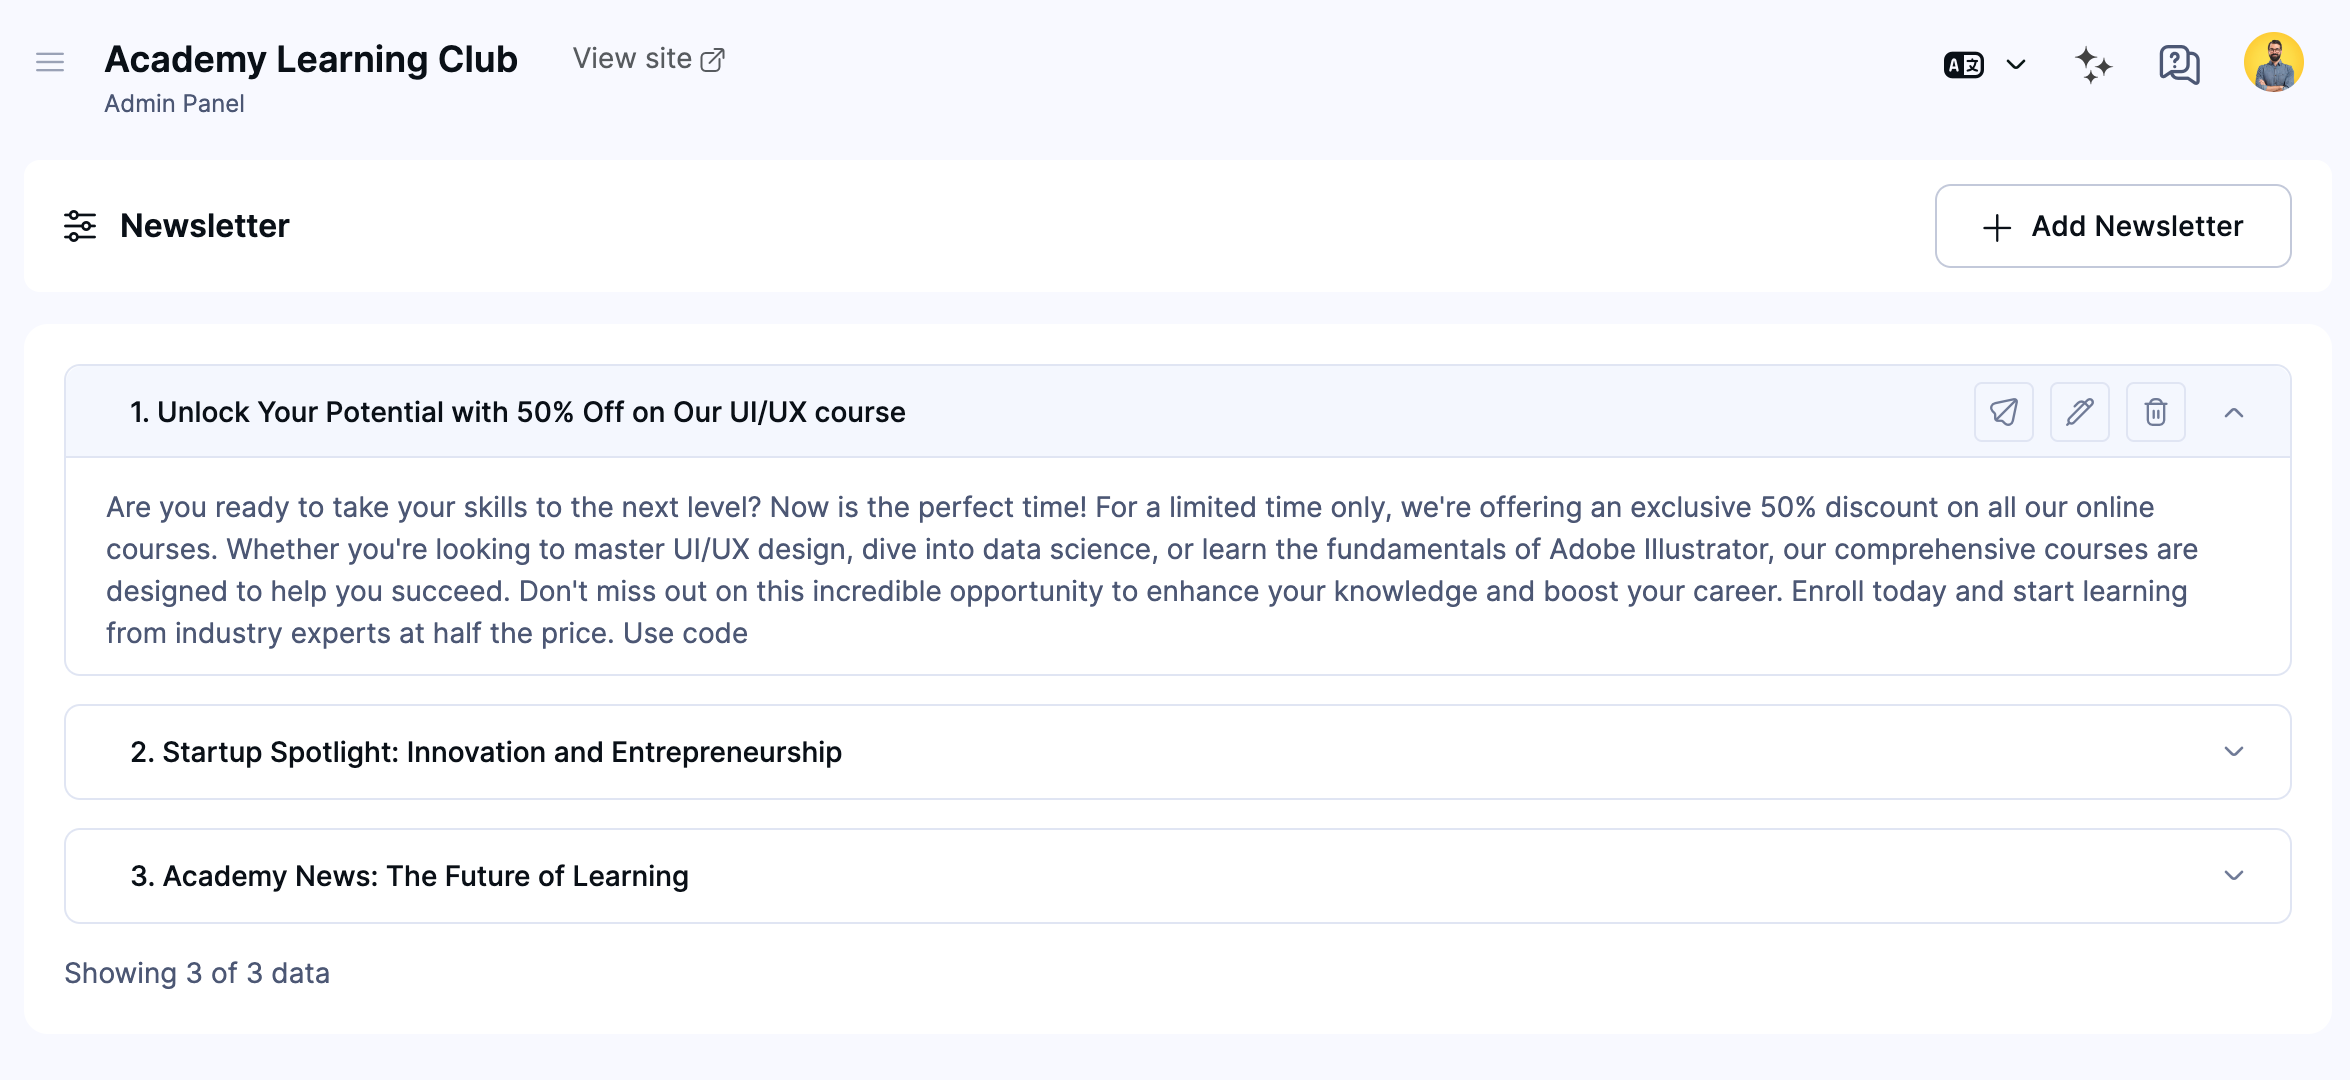Edit the UI/UX newsletter with pencil icon
The image size is (2350, 1080).
click(2079, 411)
